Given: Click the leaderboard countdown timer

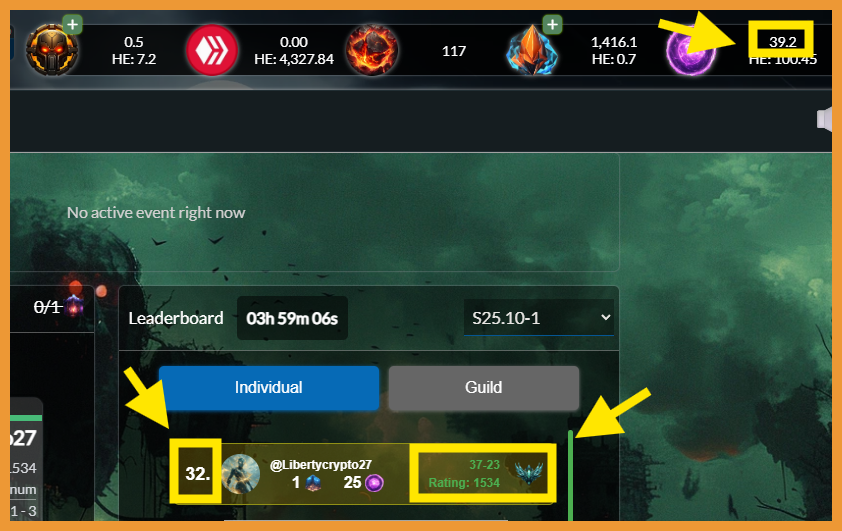Looking at the screenshot, I should 292,318.
